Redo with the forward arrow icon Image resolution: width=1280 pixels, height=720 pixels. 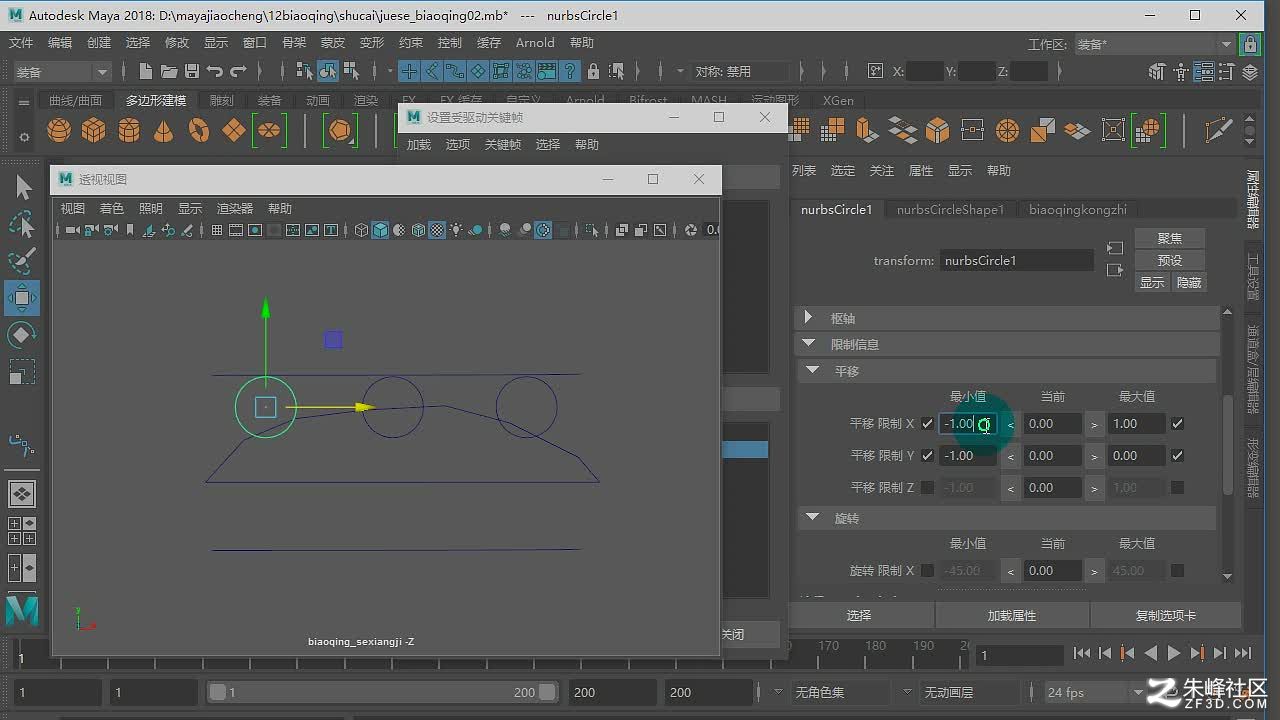(238, 71)
